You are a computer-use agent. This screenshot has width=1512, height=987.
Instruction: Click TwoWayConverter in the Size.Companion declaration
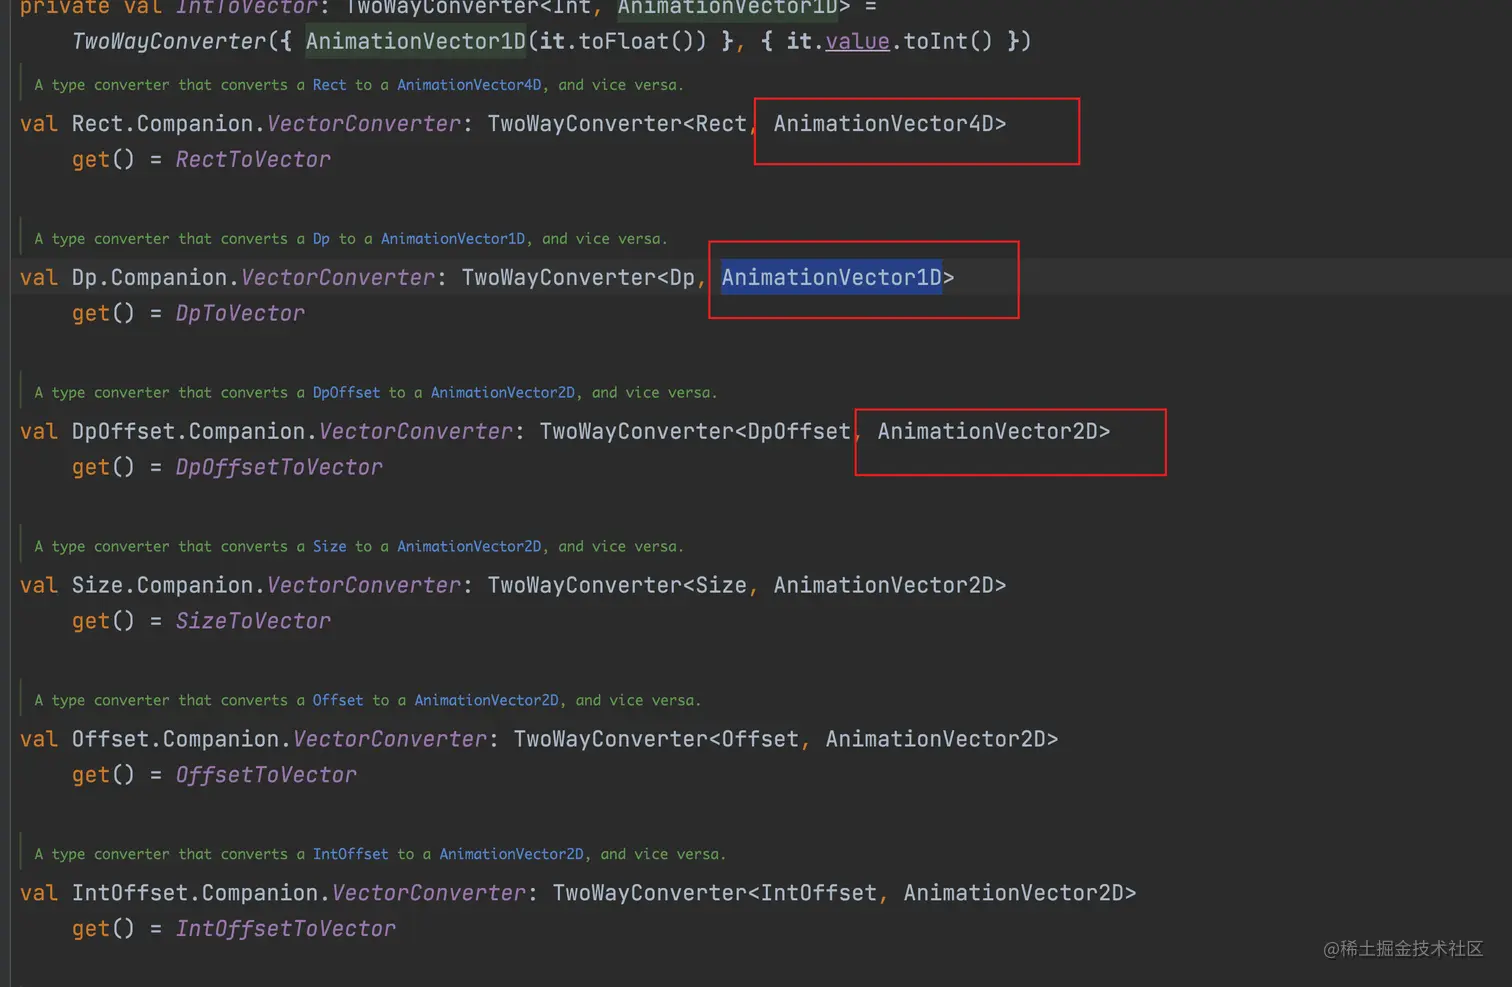[x=585, y=586]
